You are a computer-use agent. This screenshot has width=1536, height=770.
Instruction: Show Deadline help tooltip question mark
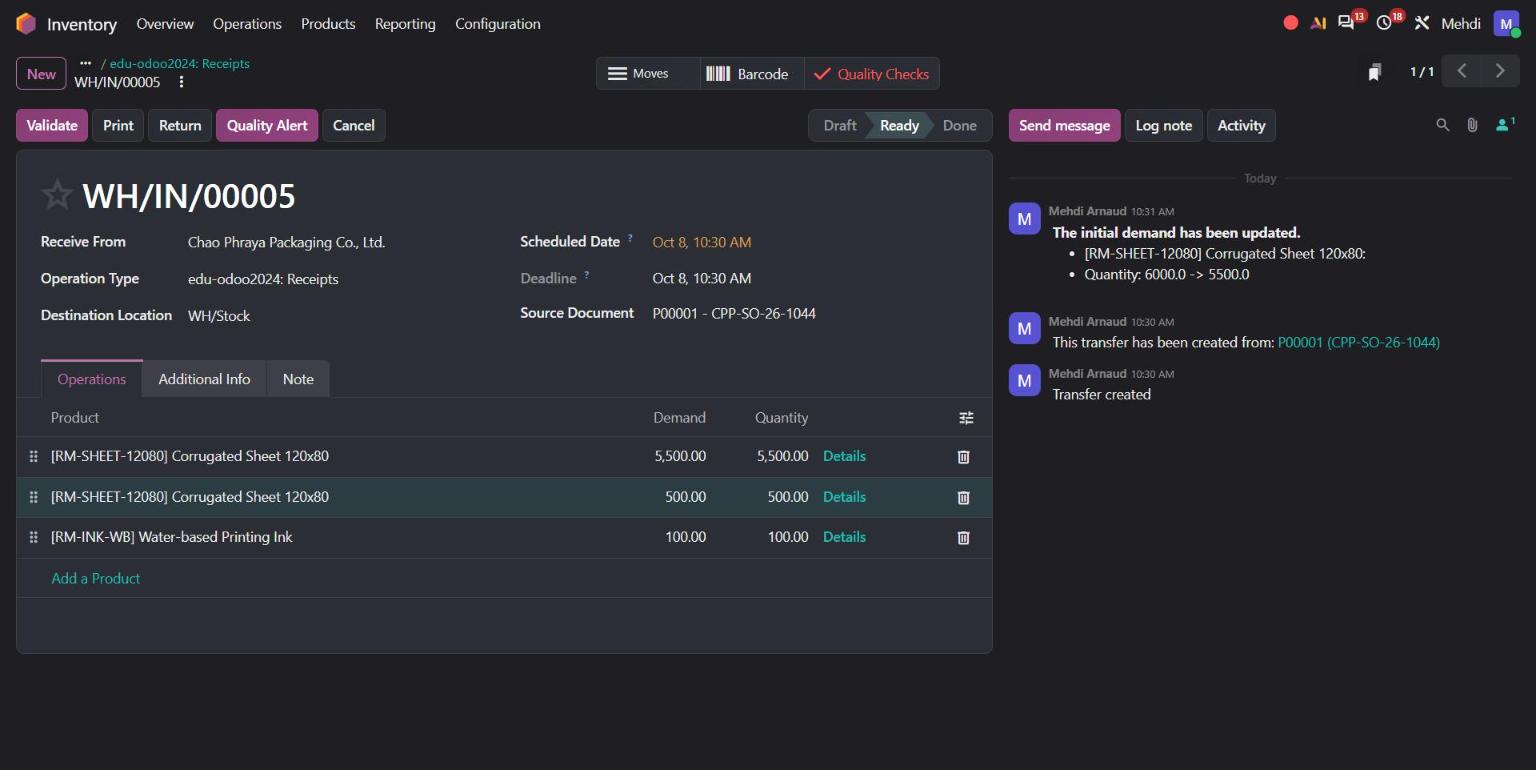[587, 275]
